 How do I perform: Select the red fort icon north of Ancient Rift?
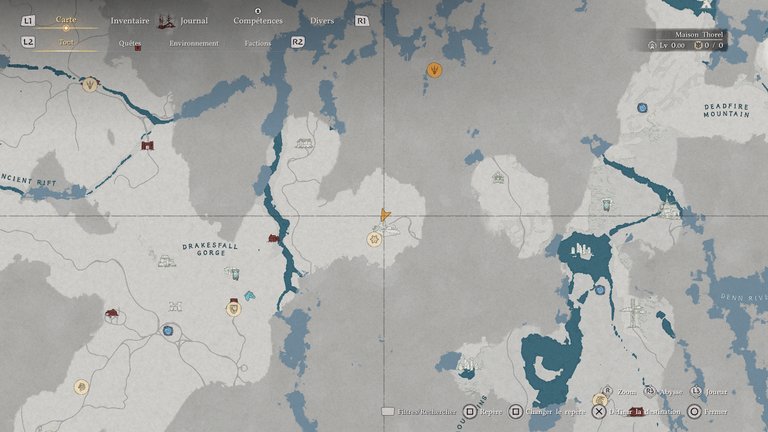[x=147, y=145]
